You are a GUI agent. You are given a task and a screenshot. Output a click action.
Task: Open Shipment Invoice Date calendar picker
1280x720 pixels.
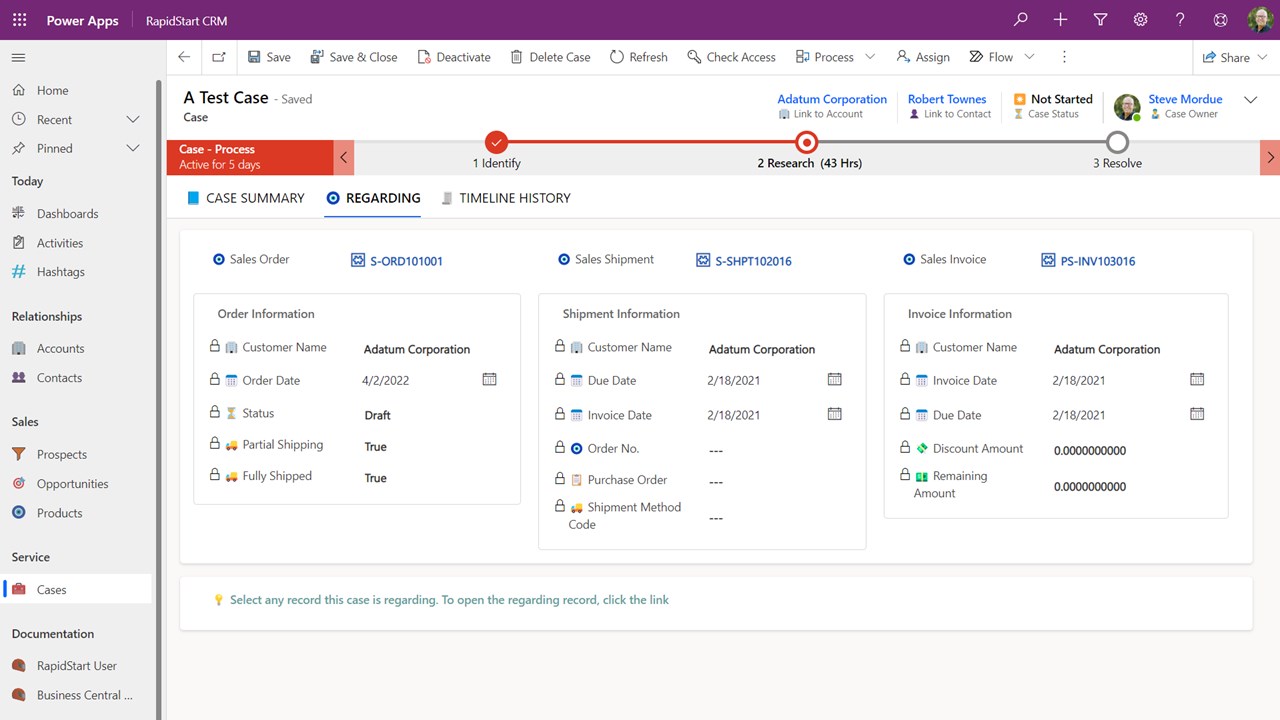834,414
